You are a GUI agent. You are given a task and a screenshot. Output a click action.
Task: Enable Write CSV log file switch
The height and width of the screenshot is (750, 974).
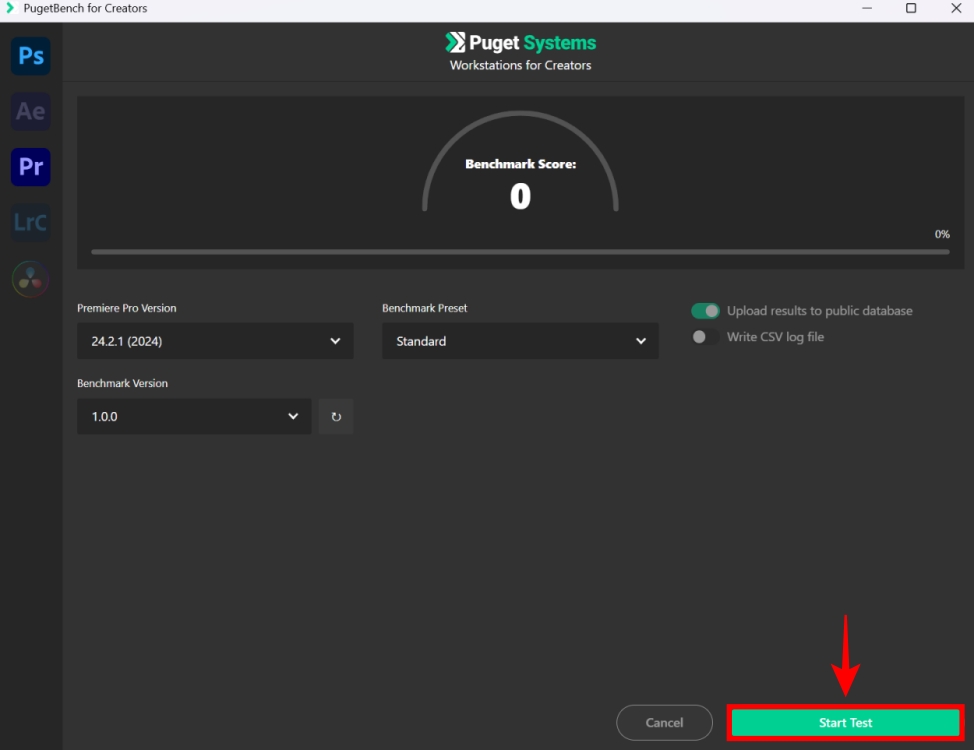pos(705,337)
